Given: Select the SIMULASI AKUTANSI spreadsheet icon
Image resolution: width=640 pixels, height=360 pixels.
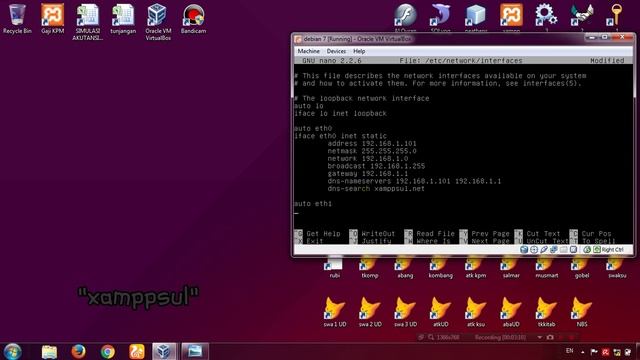Looking at the screenshot, I should [x=88, y=22].
